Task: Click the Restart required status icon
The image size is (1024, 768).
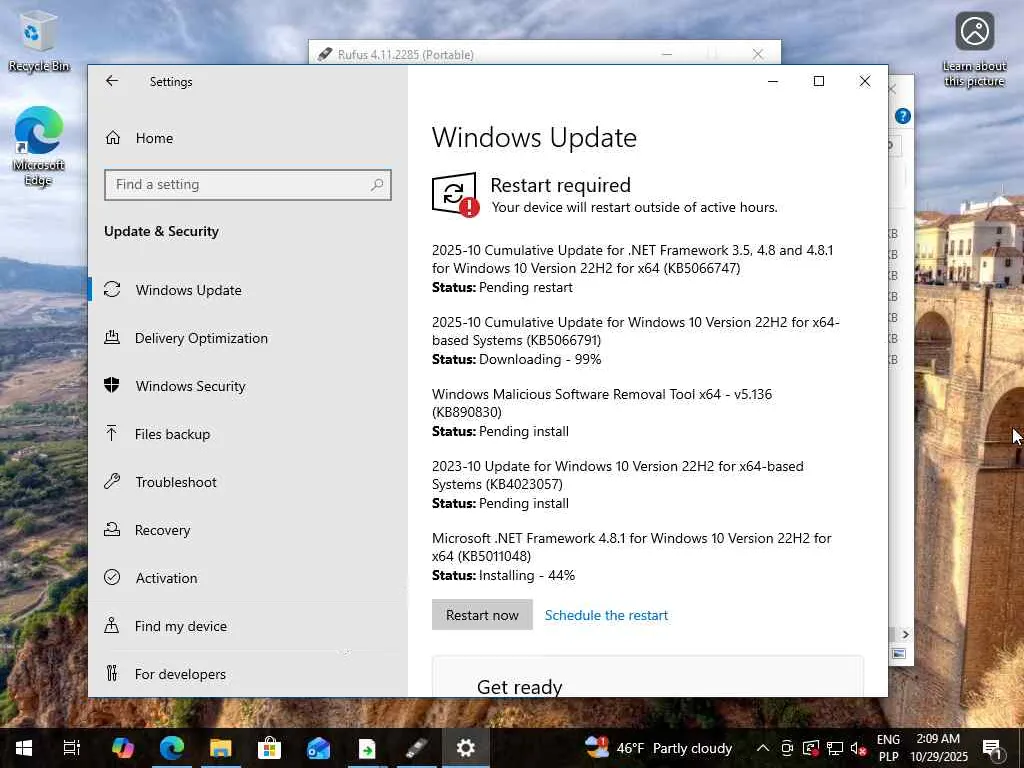Action: 455,194
